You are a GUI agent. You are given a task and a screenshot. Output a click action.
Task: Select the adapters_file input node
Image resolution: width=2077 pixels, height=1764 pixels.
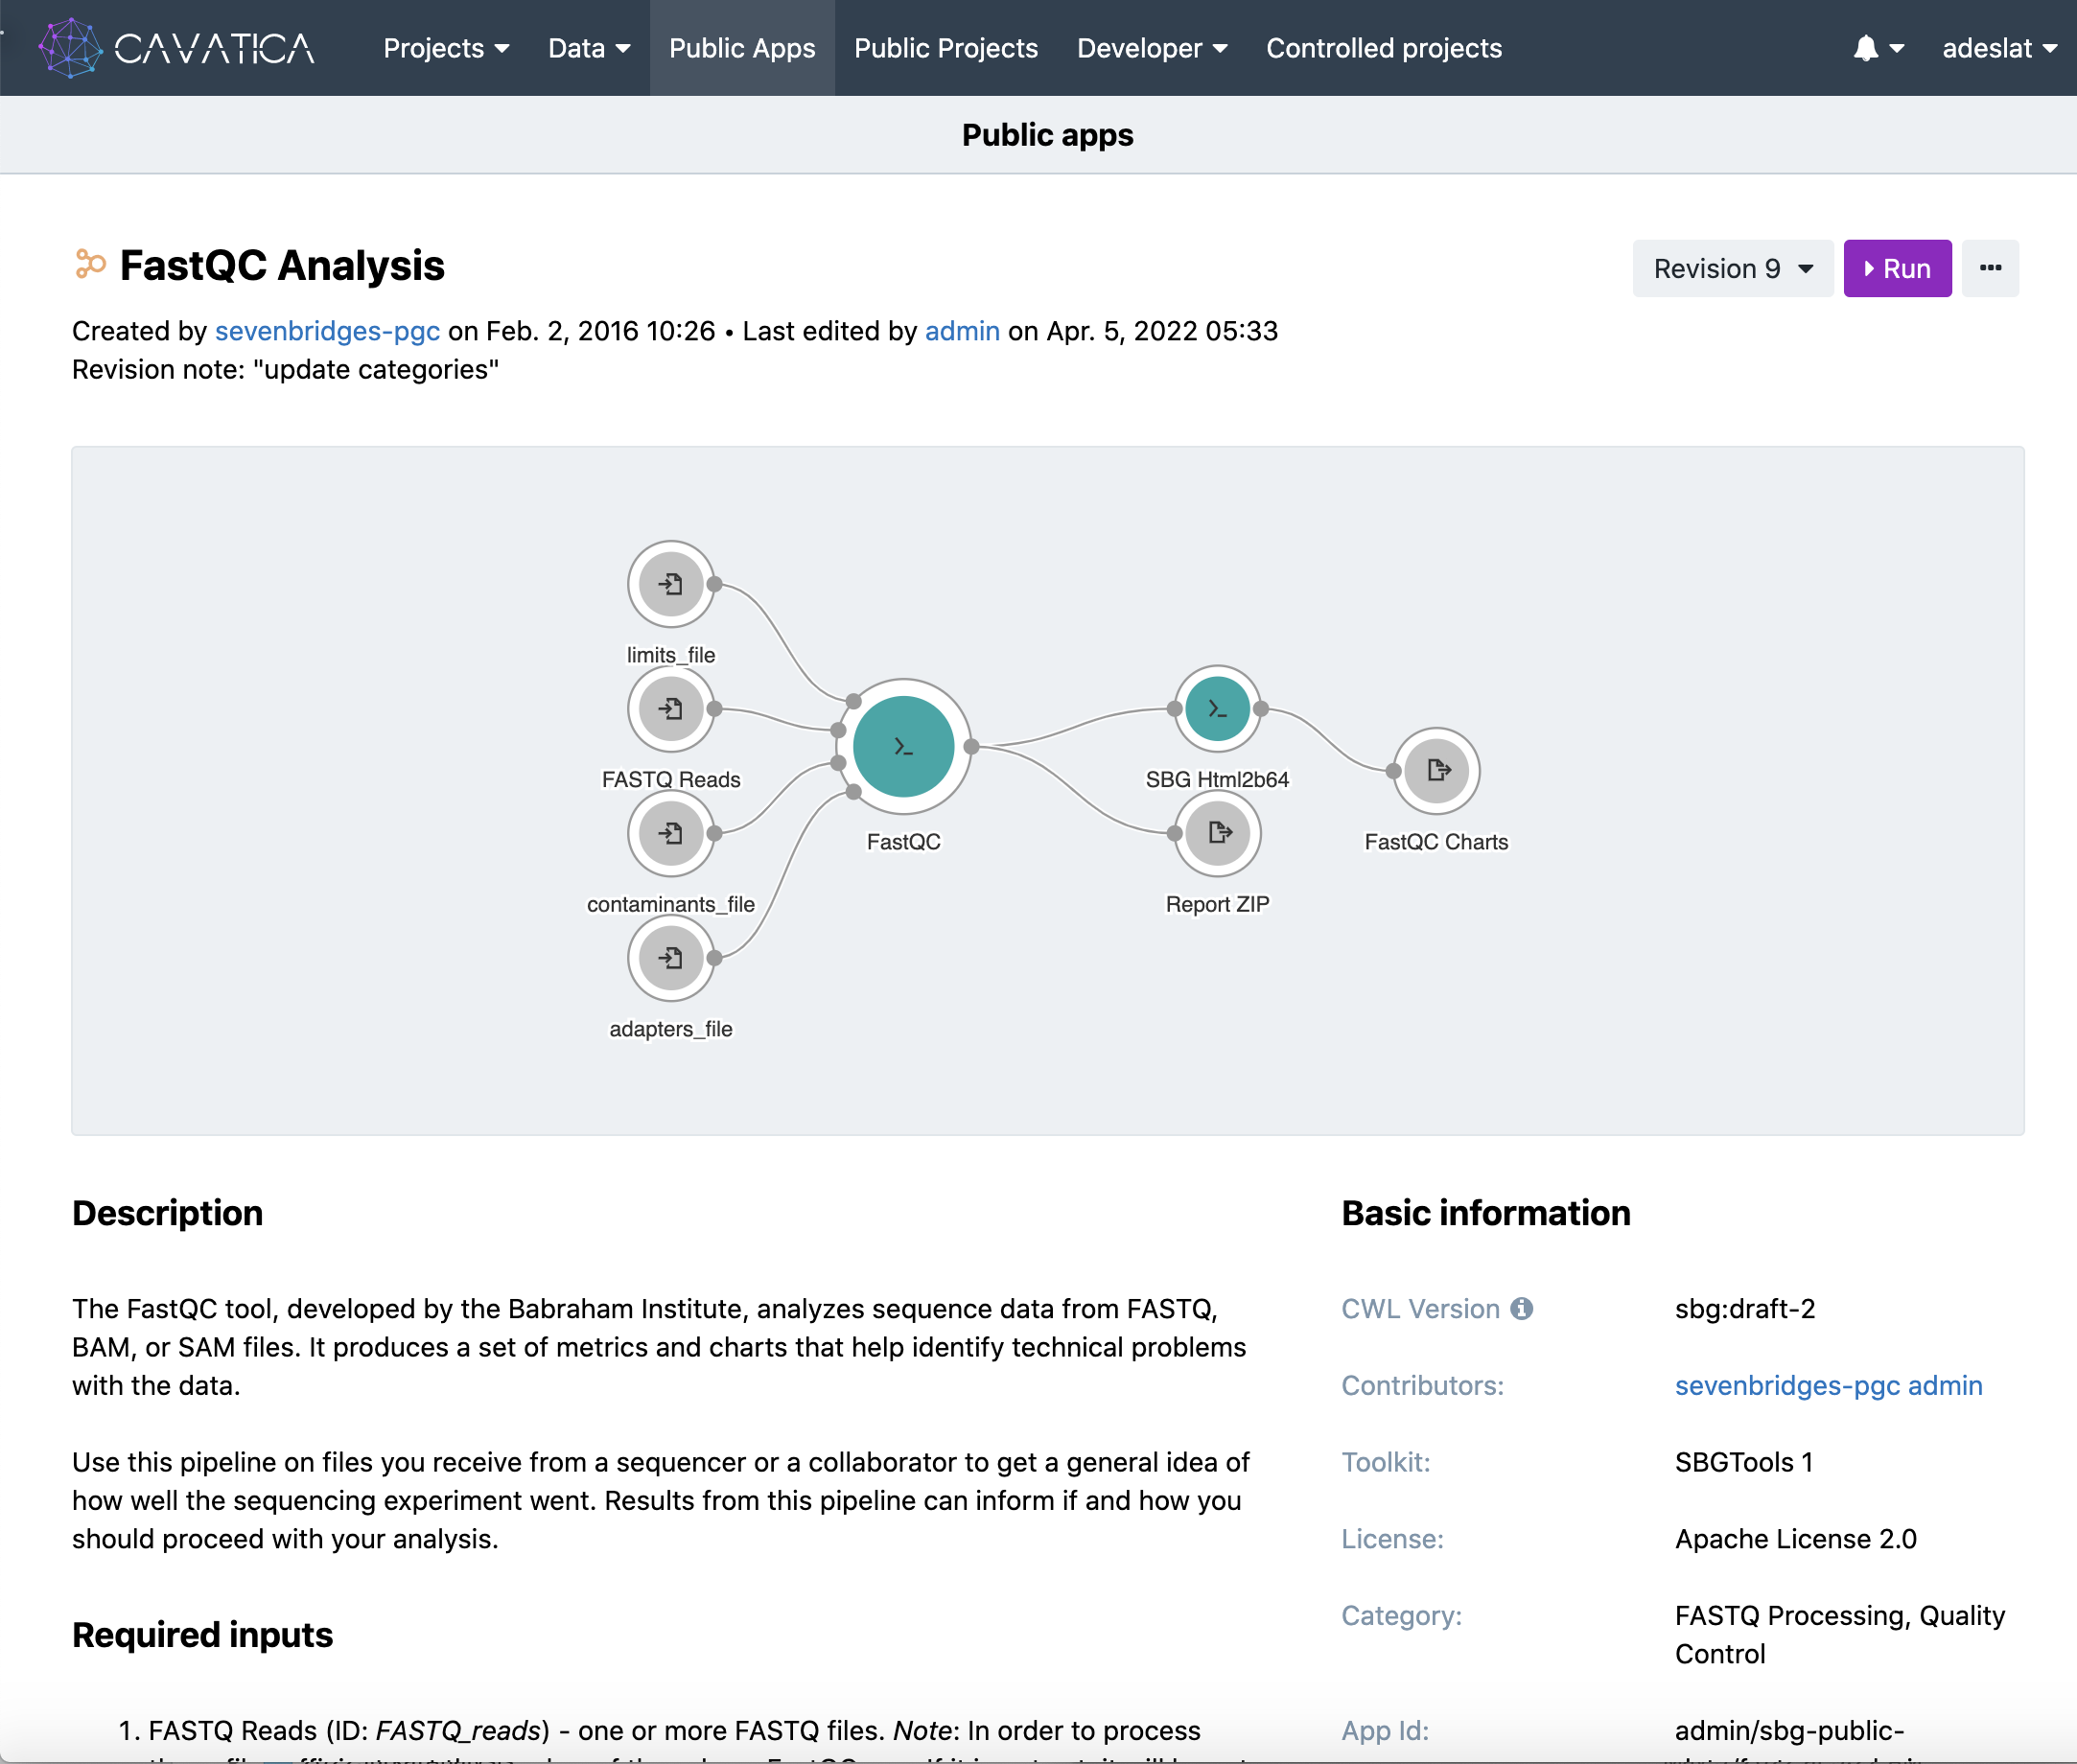click(670, 958)
